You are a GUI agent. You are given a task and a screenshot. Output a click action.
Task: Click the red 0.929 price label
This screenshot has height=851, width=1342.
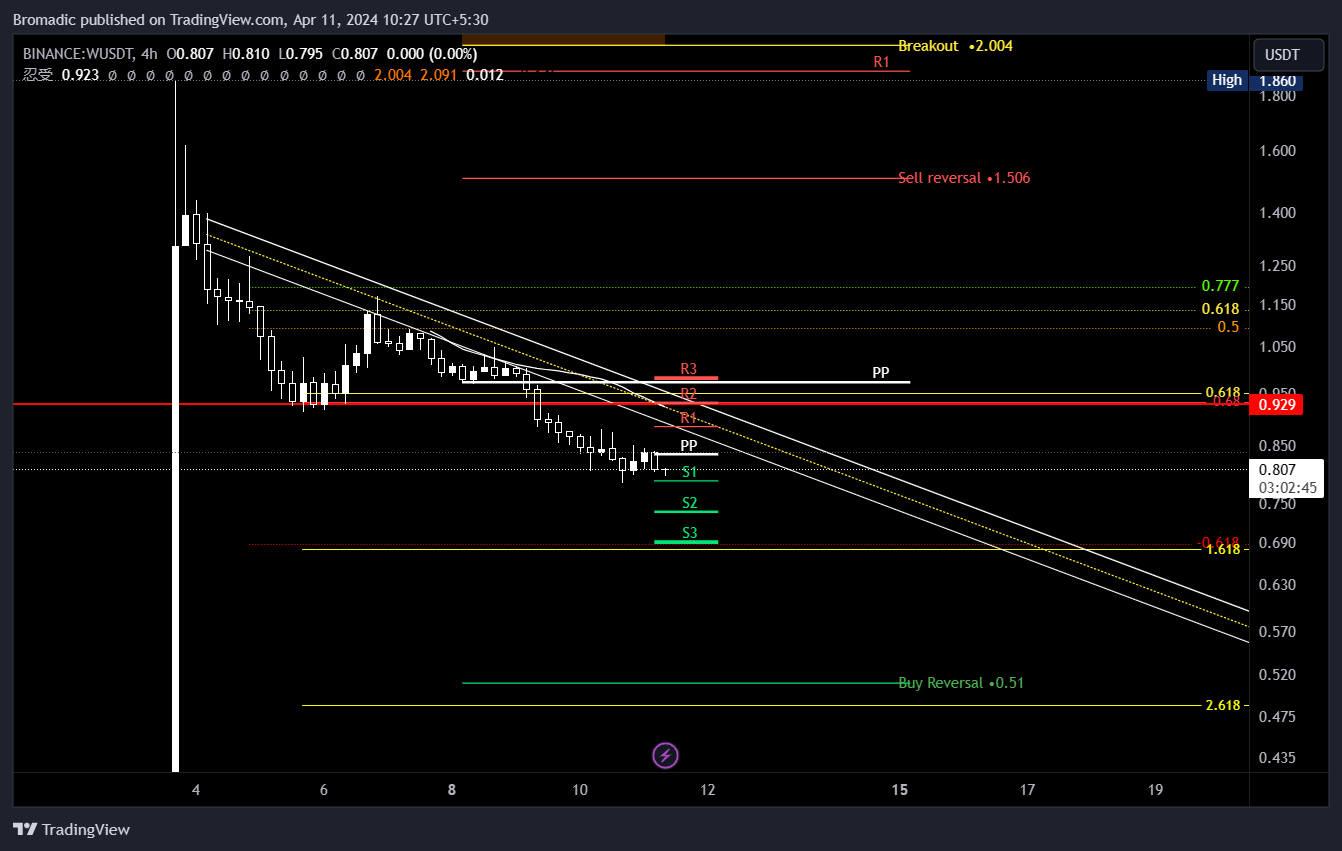[1276, 405]
